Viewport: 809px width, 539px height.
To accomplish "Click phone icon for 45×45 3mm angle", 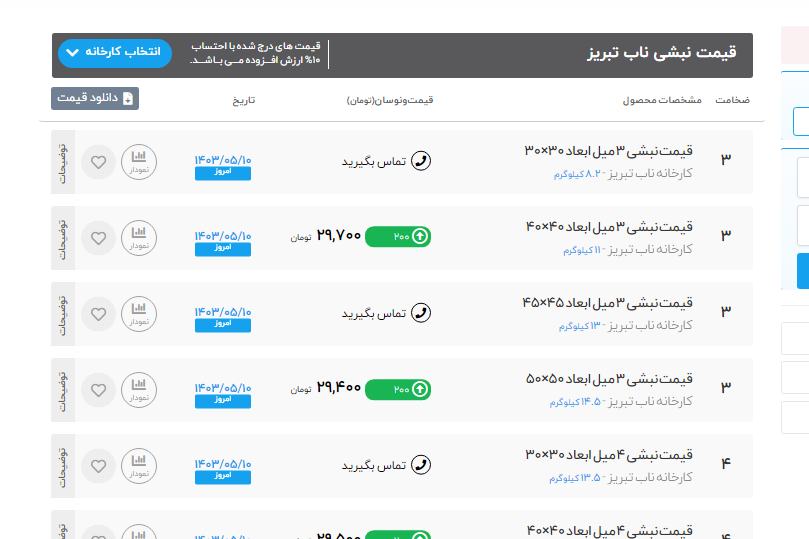I will 421,313.
